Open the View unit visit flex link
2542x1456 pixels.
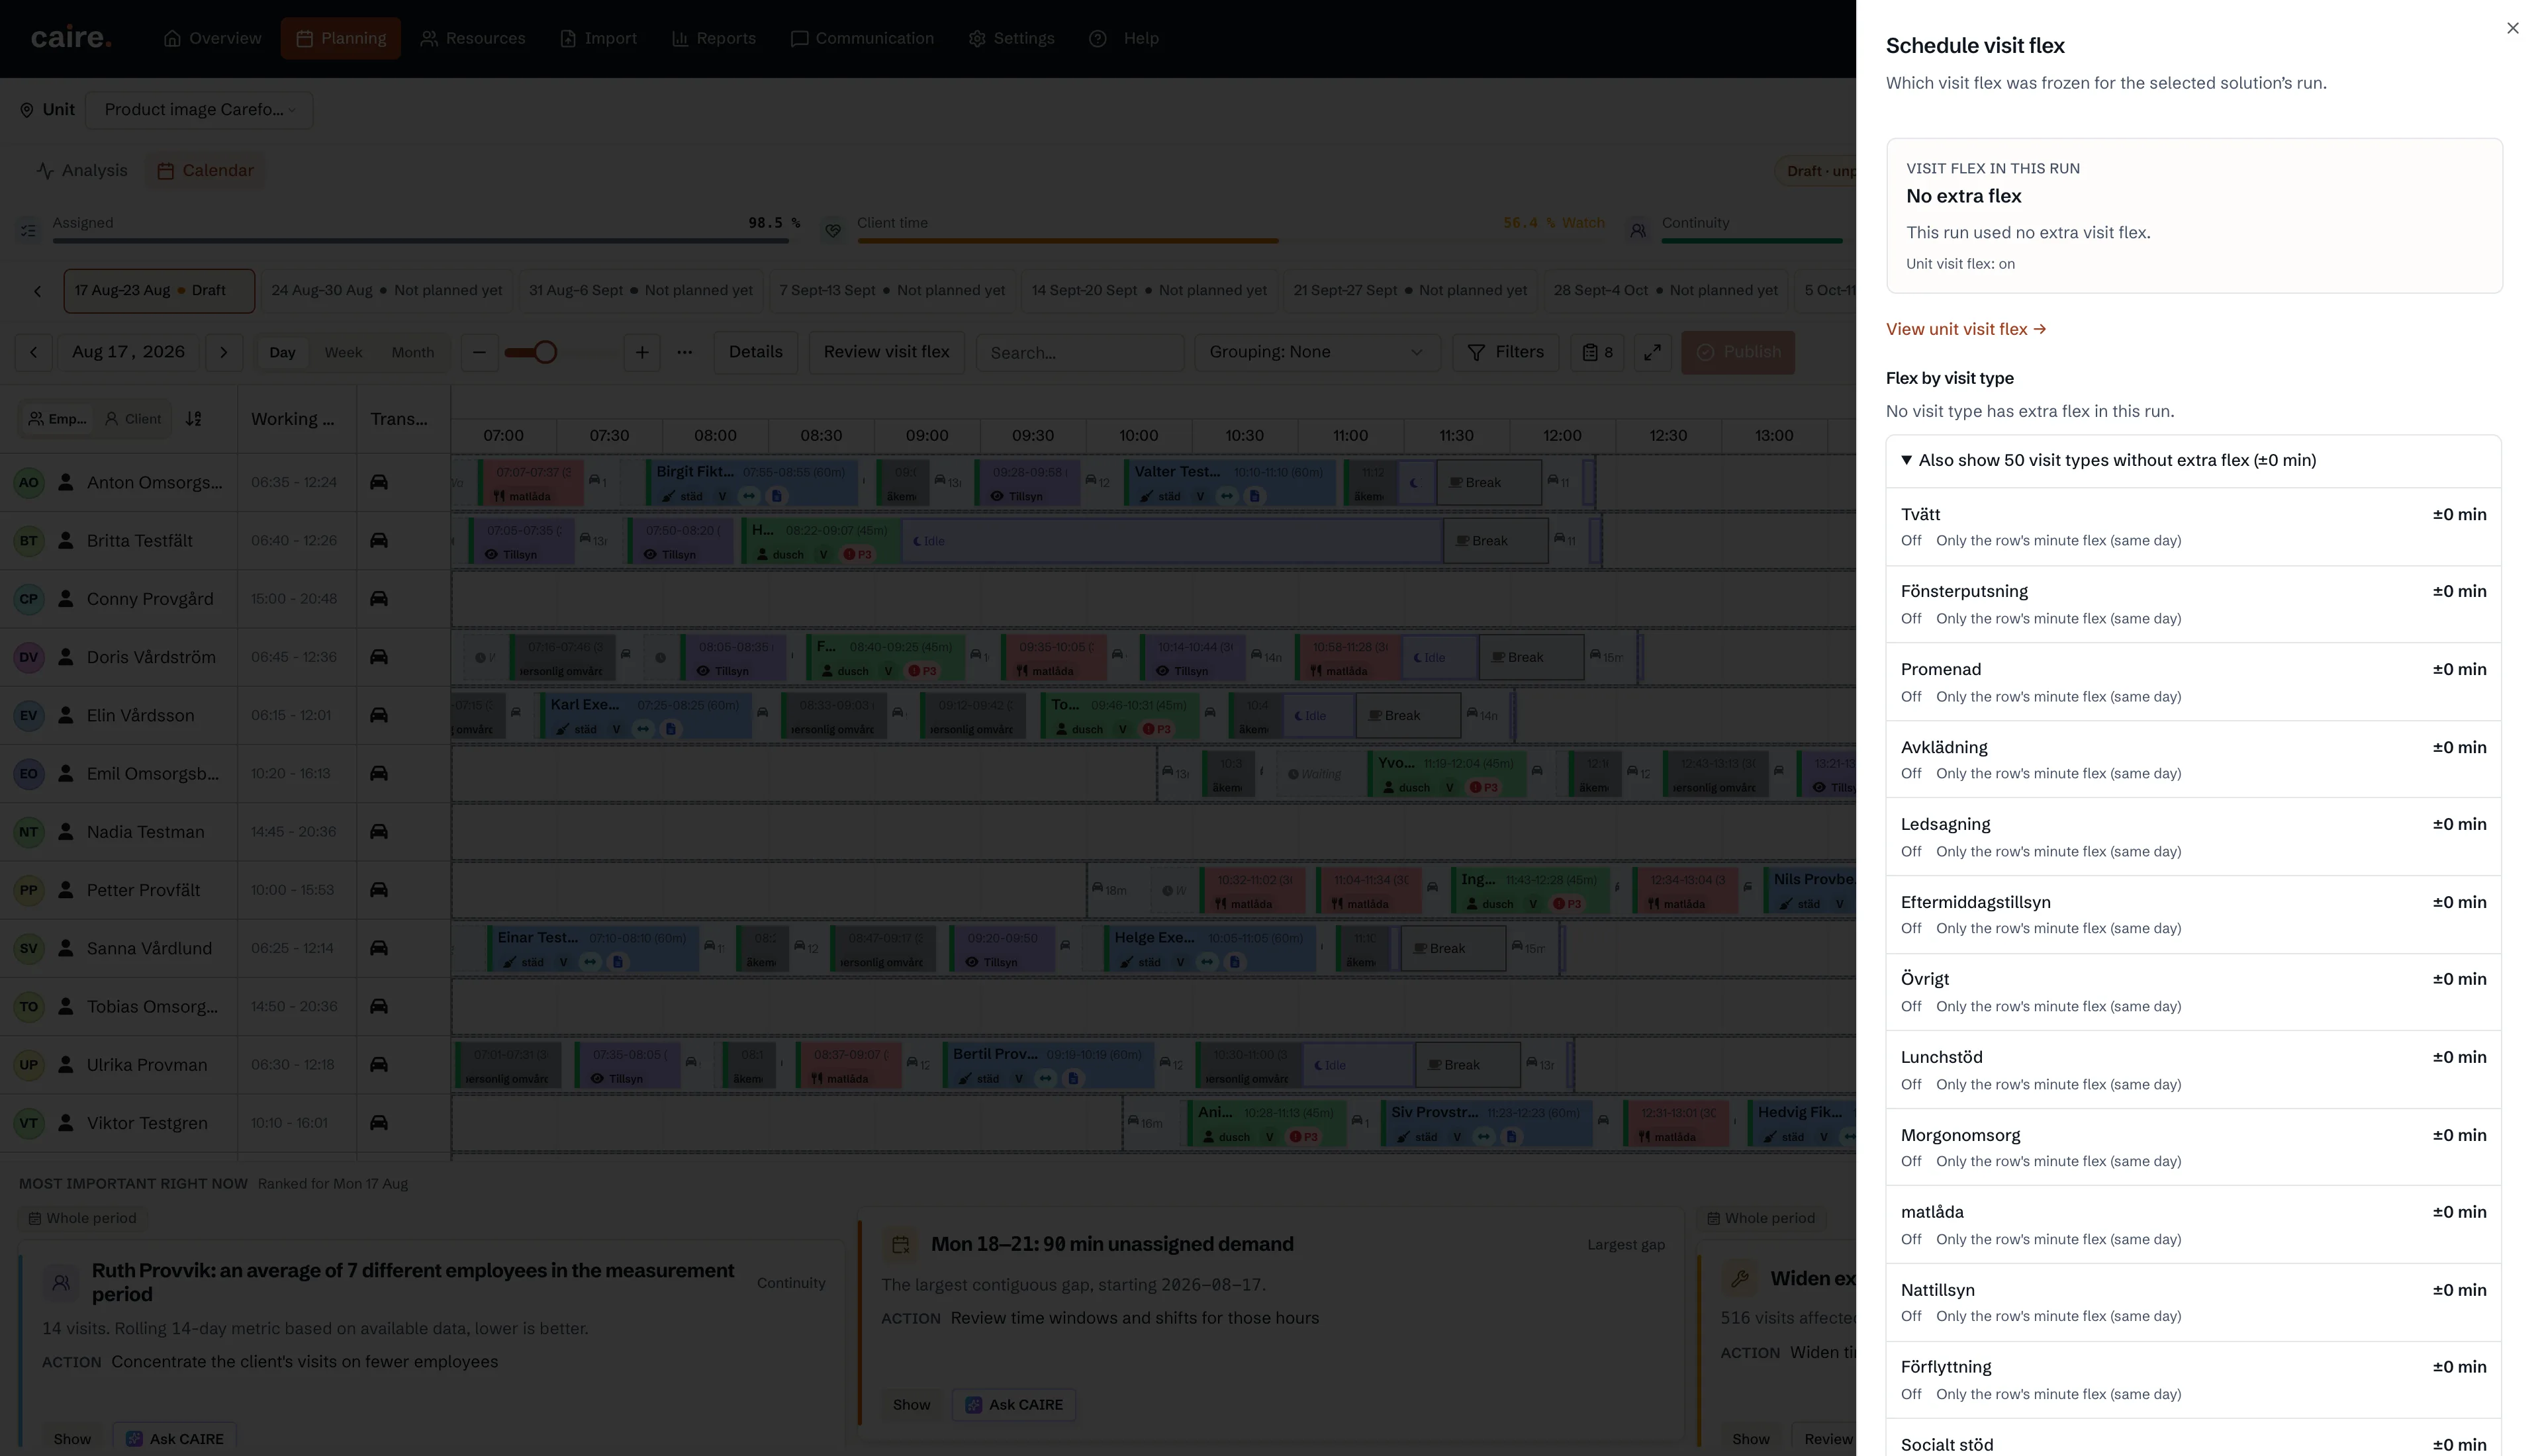click(x=1965, y=329)
